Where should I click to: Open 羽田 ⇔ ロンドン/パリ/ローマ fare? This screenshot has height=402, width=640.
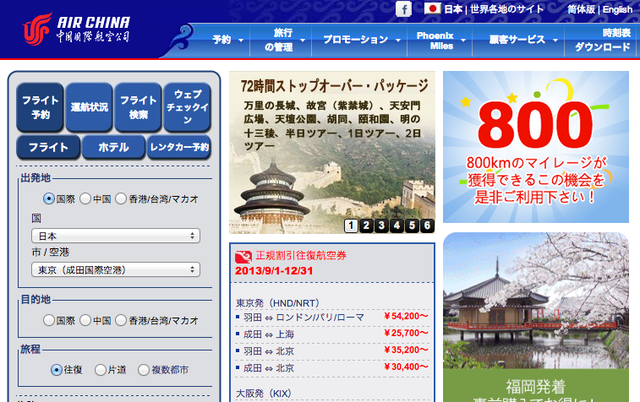[303, 317]
